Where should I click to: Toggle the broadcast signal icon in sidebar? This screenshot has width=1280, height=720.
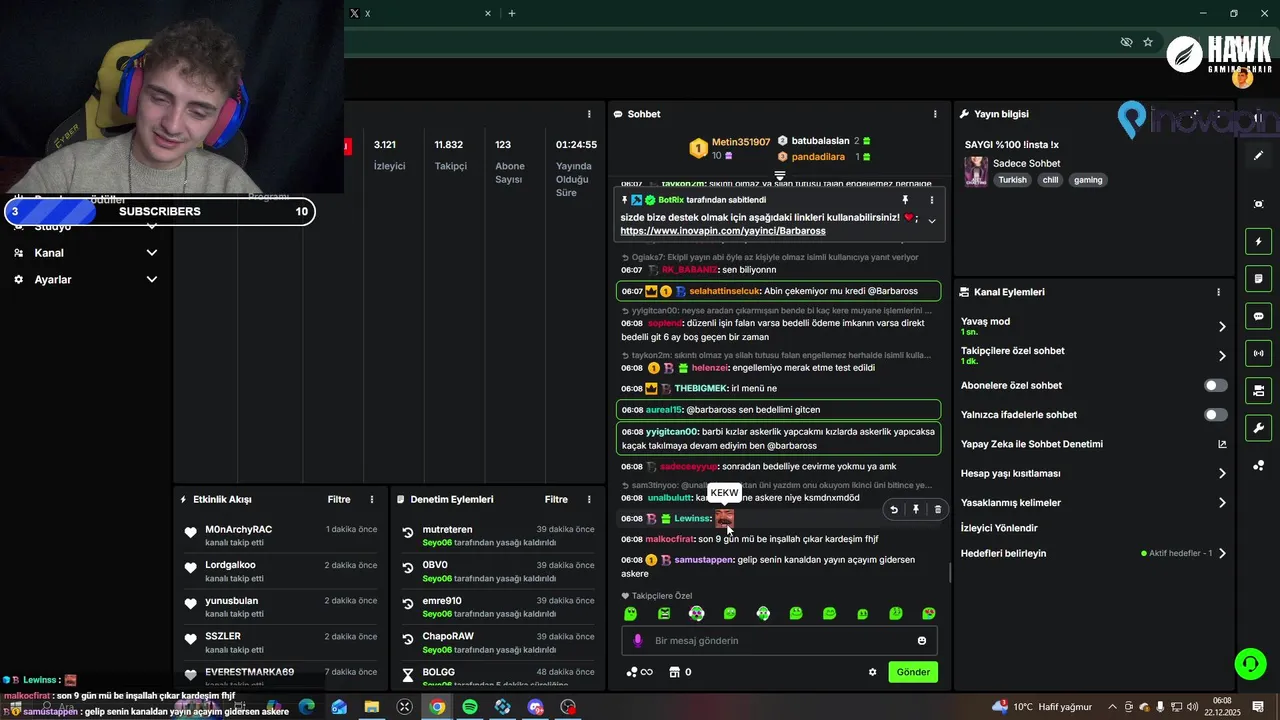1259,353
